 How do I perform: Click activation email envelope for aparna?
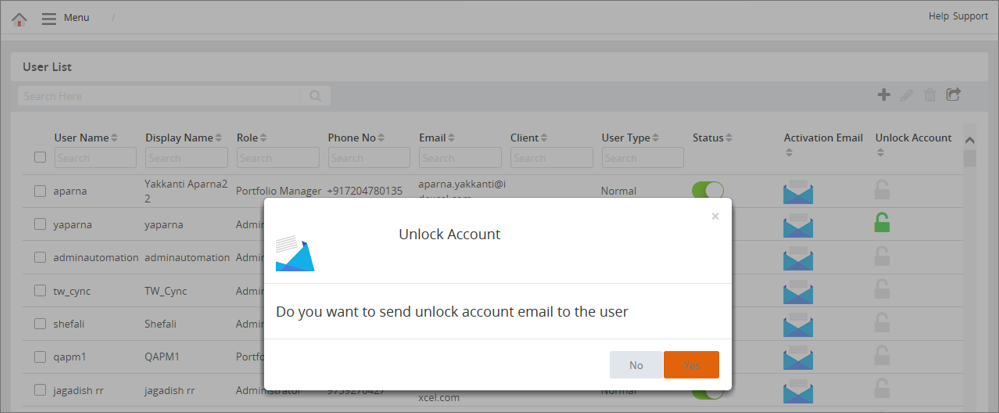tap(798, 191)
